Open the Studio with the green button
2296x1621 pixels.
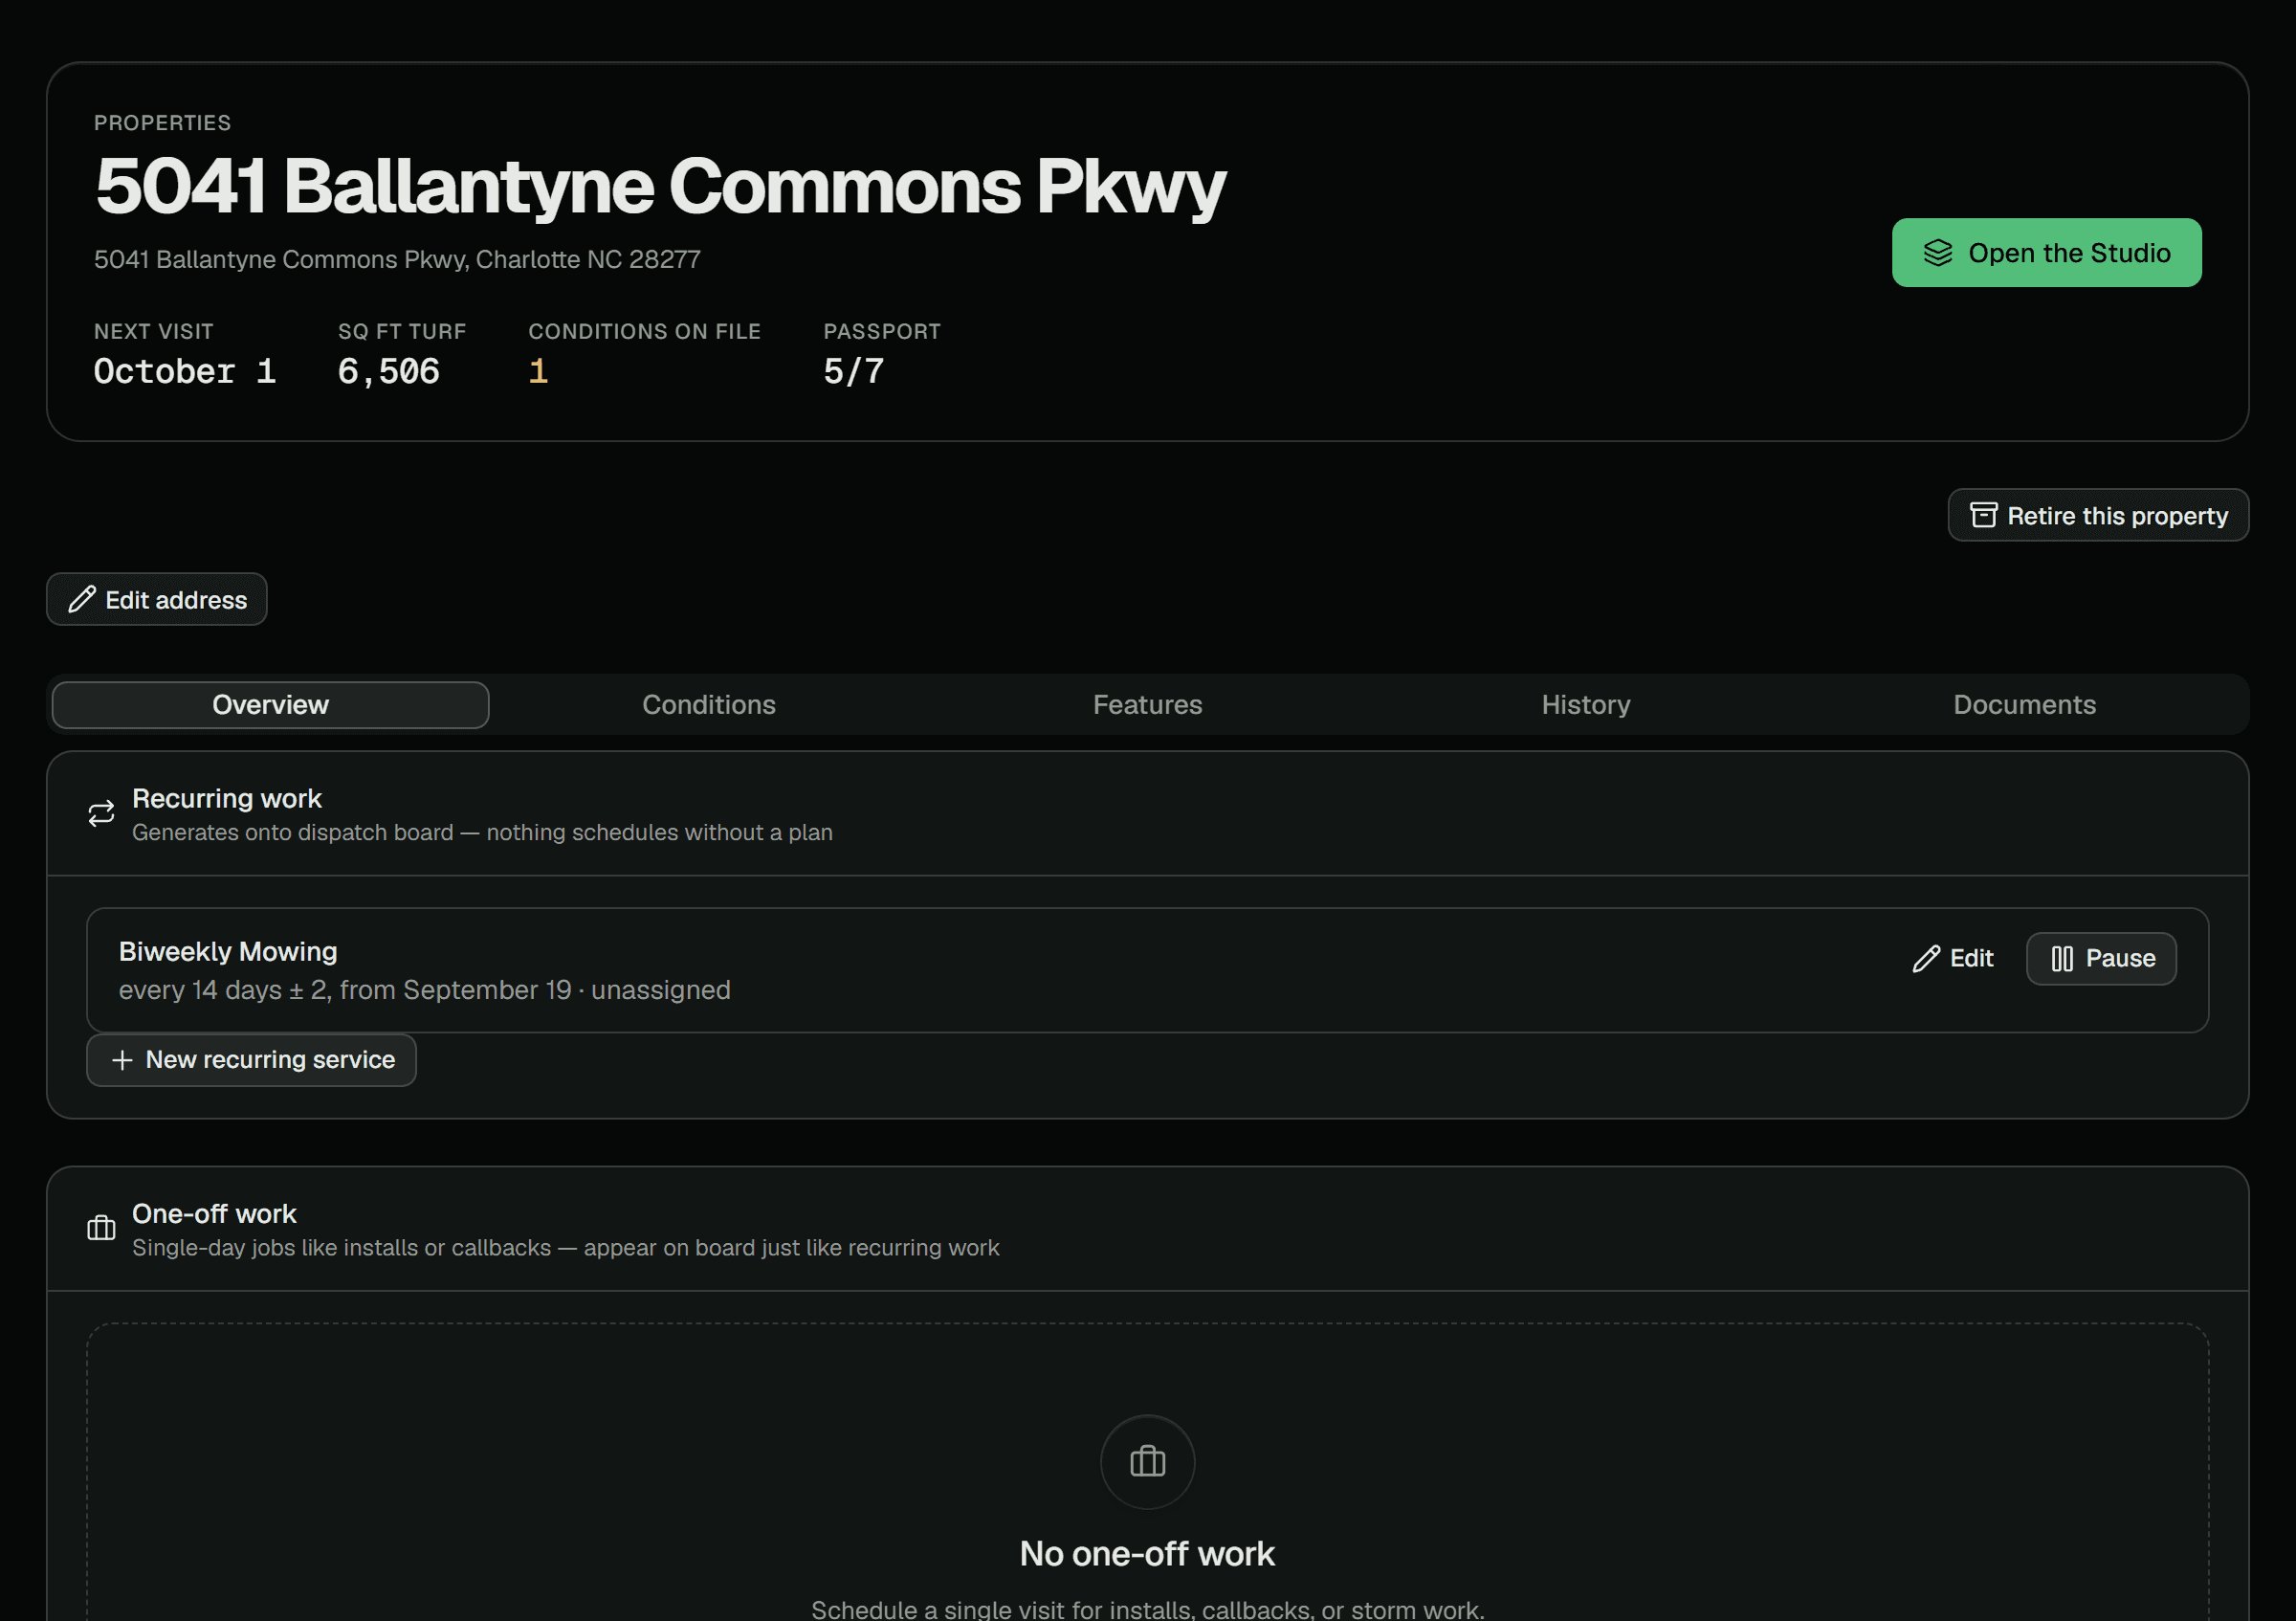pos(2046,253)
